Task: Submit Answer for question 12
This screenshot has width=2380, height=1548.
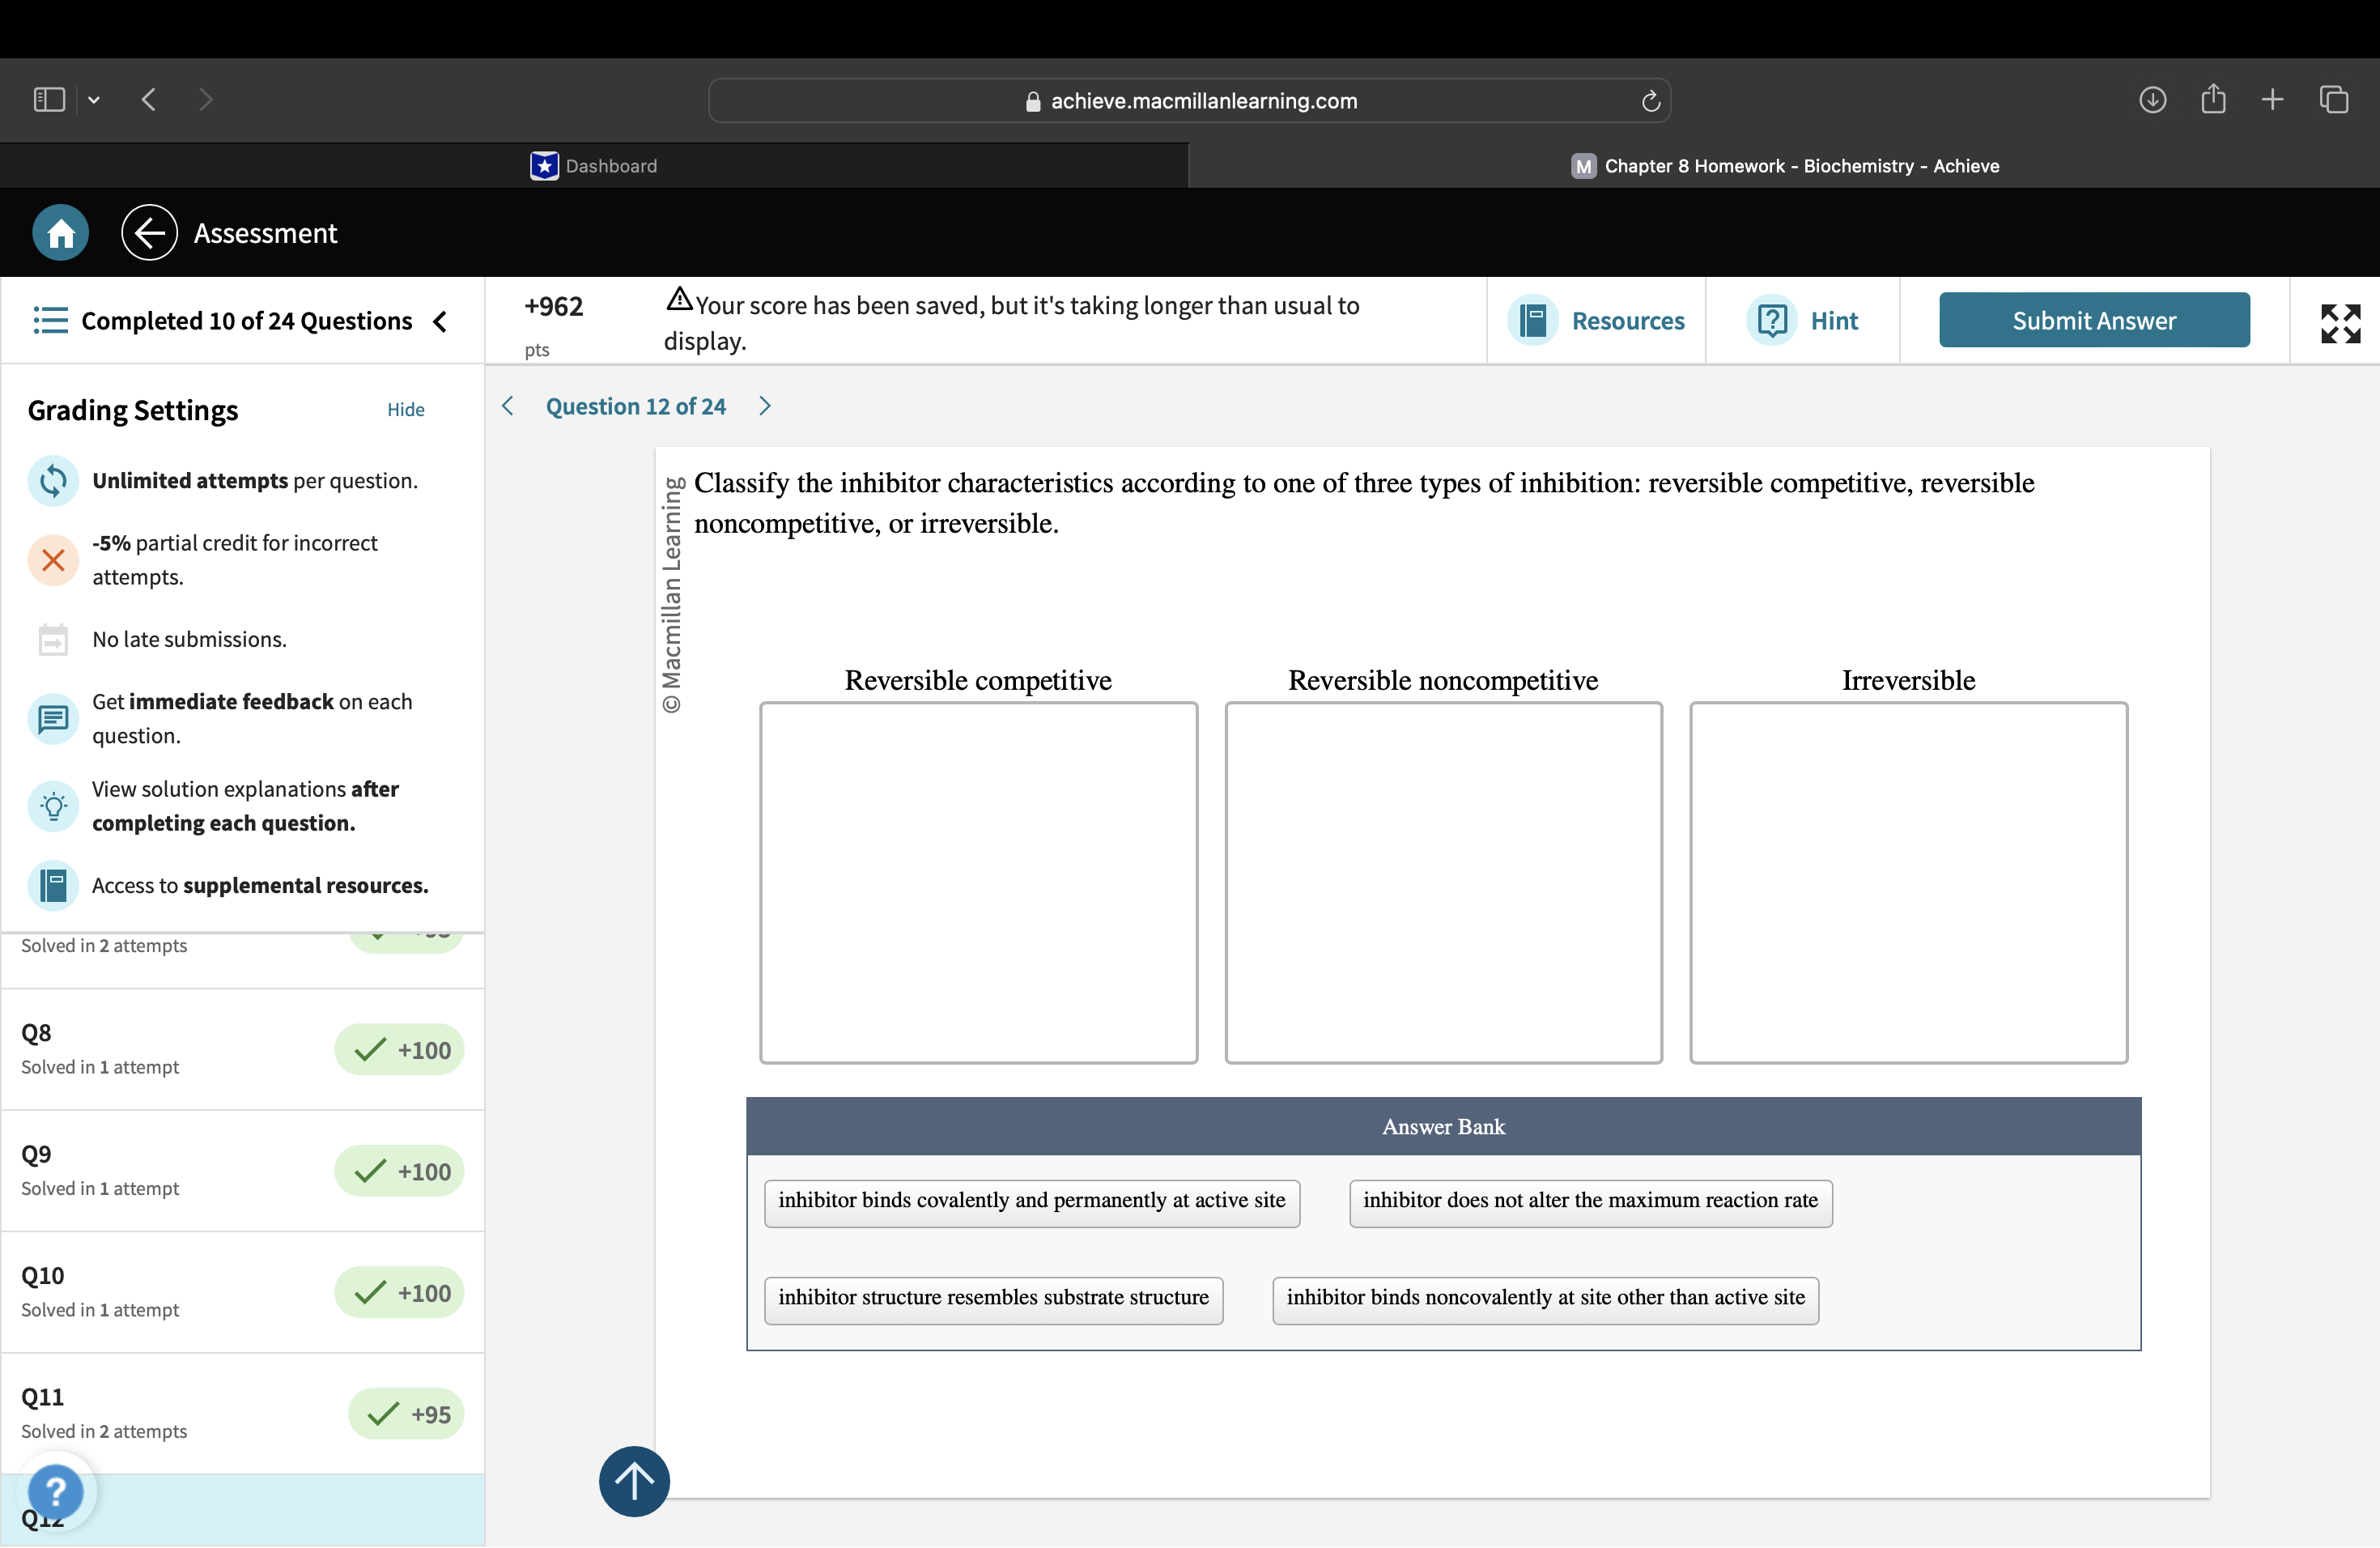Action: point(2094,320)
